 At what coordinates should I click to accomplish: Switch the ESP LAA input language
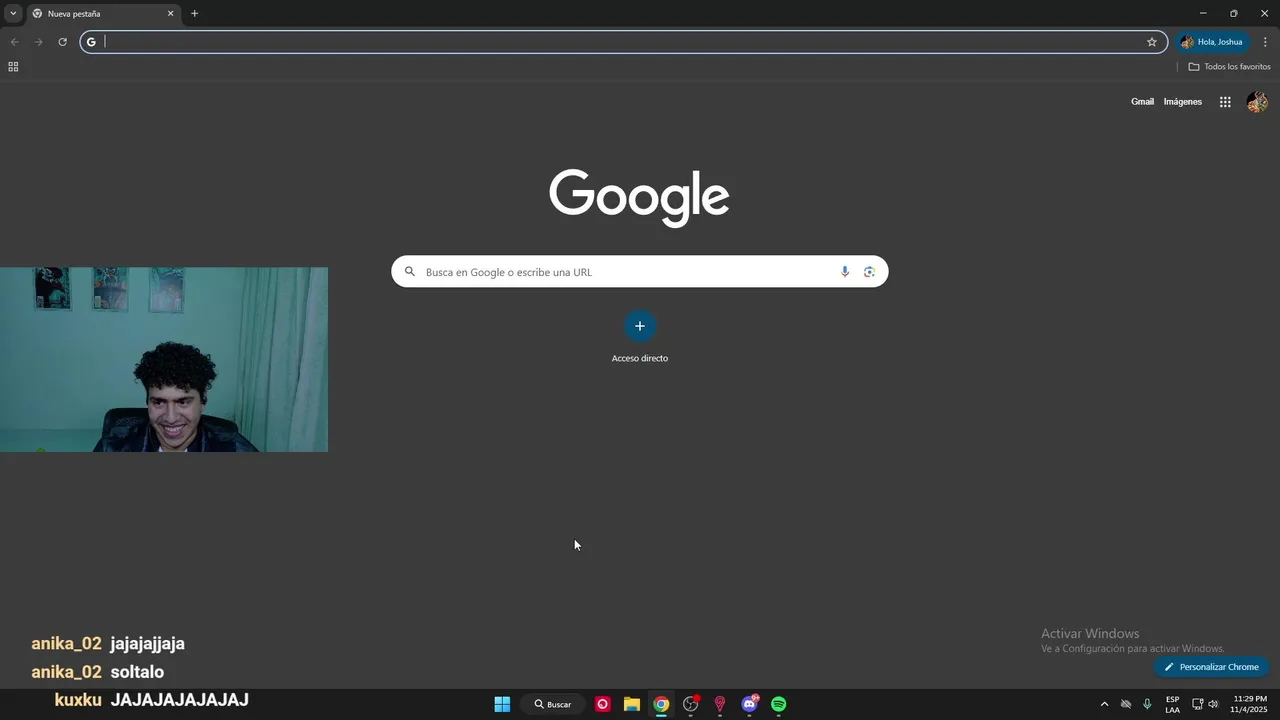point(1172,704)
